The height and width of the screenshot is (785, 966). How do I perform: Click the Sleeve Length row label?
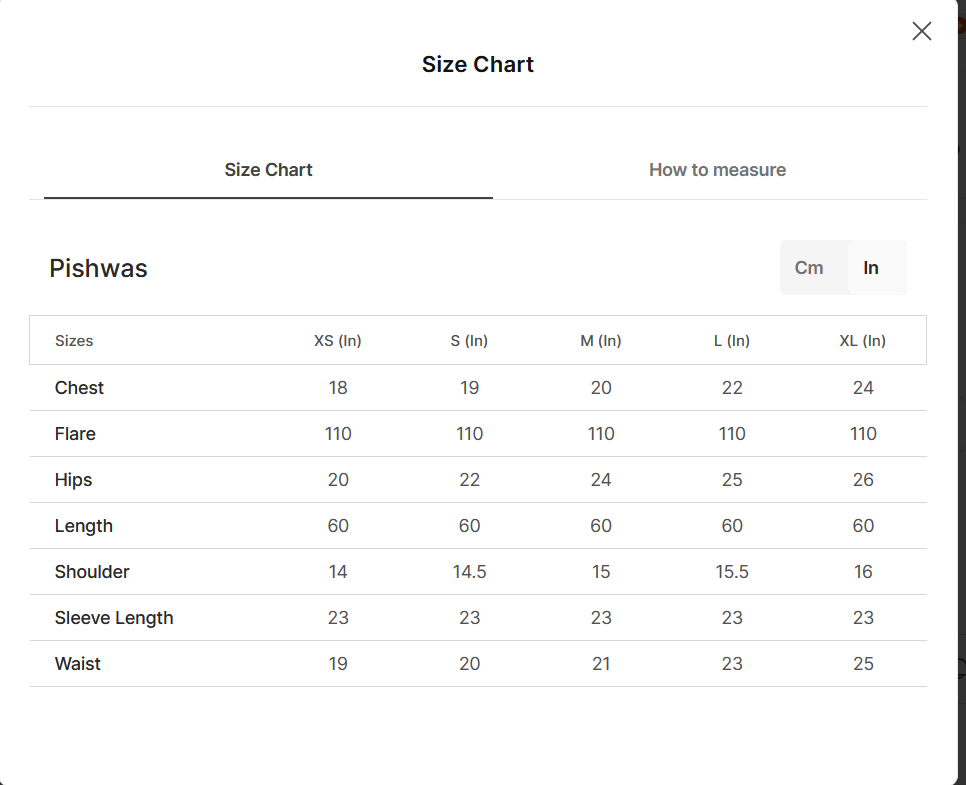coord(114,618)
